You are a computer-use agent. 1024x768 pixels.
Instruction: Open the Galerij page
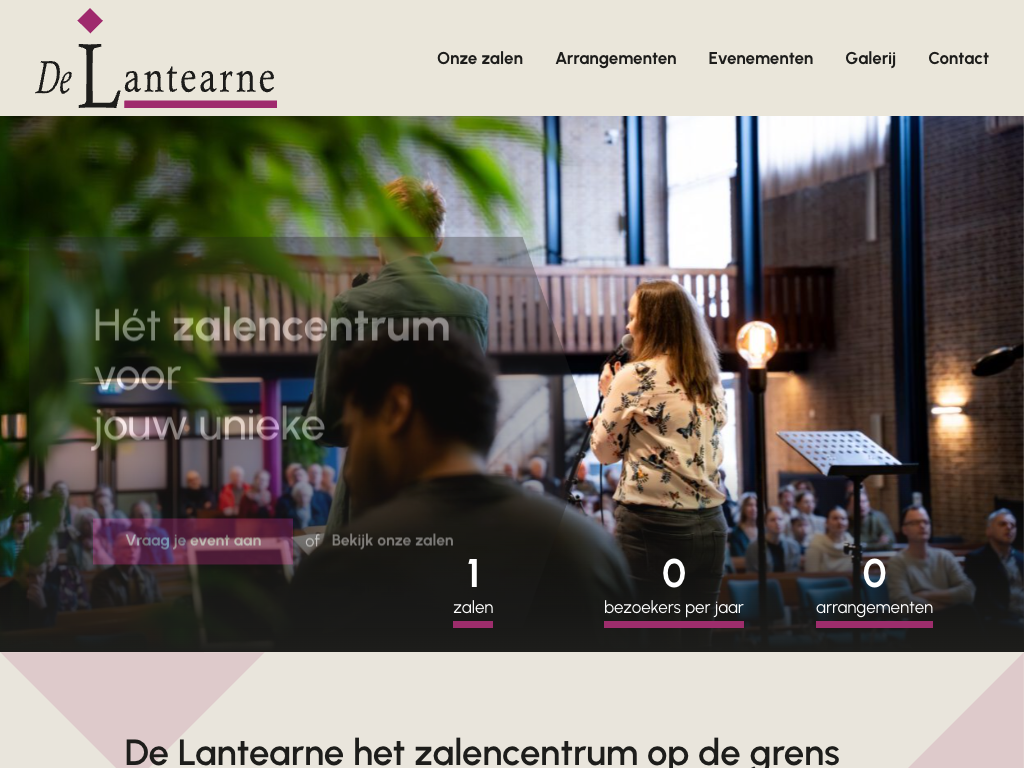click(x=871, y=58)
